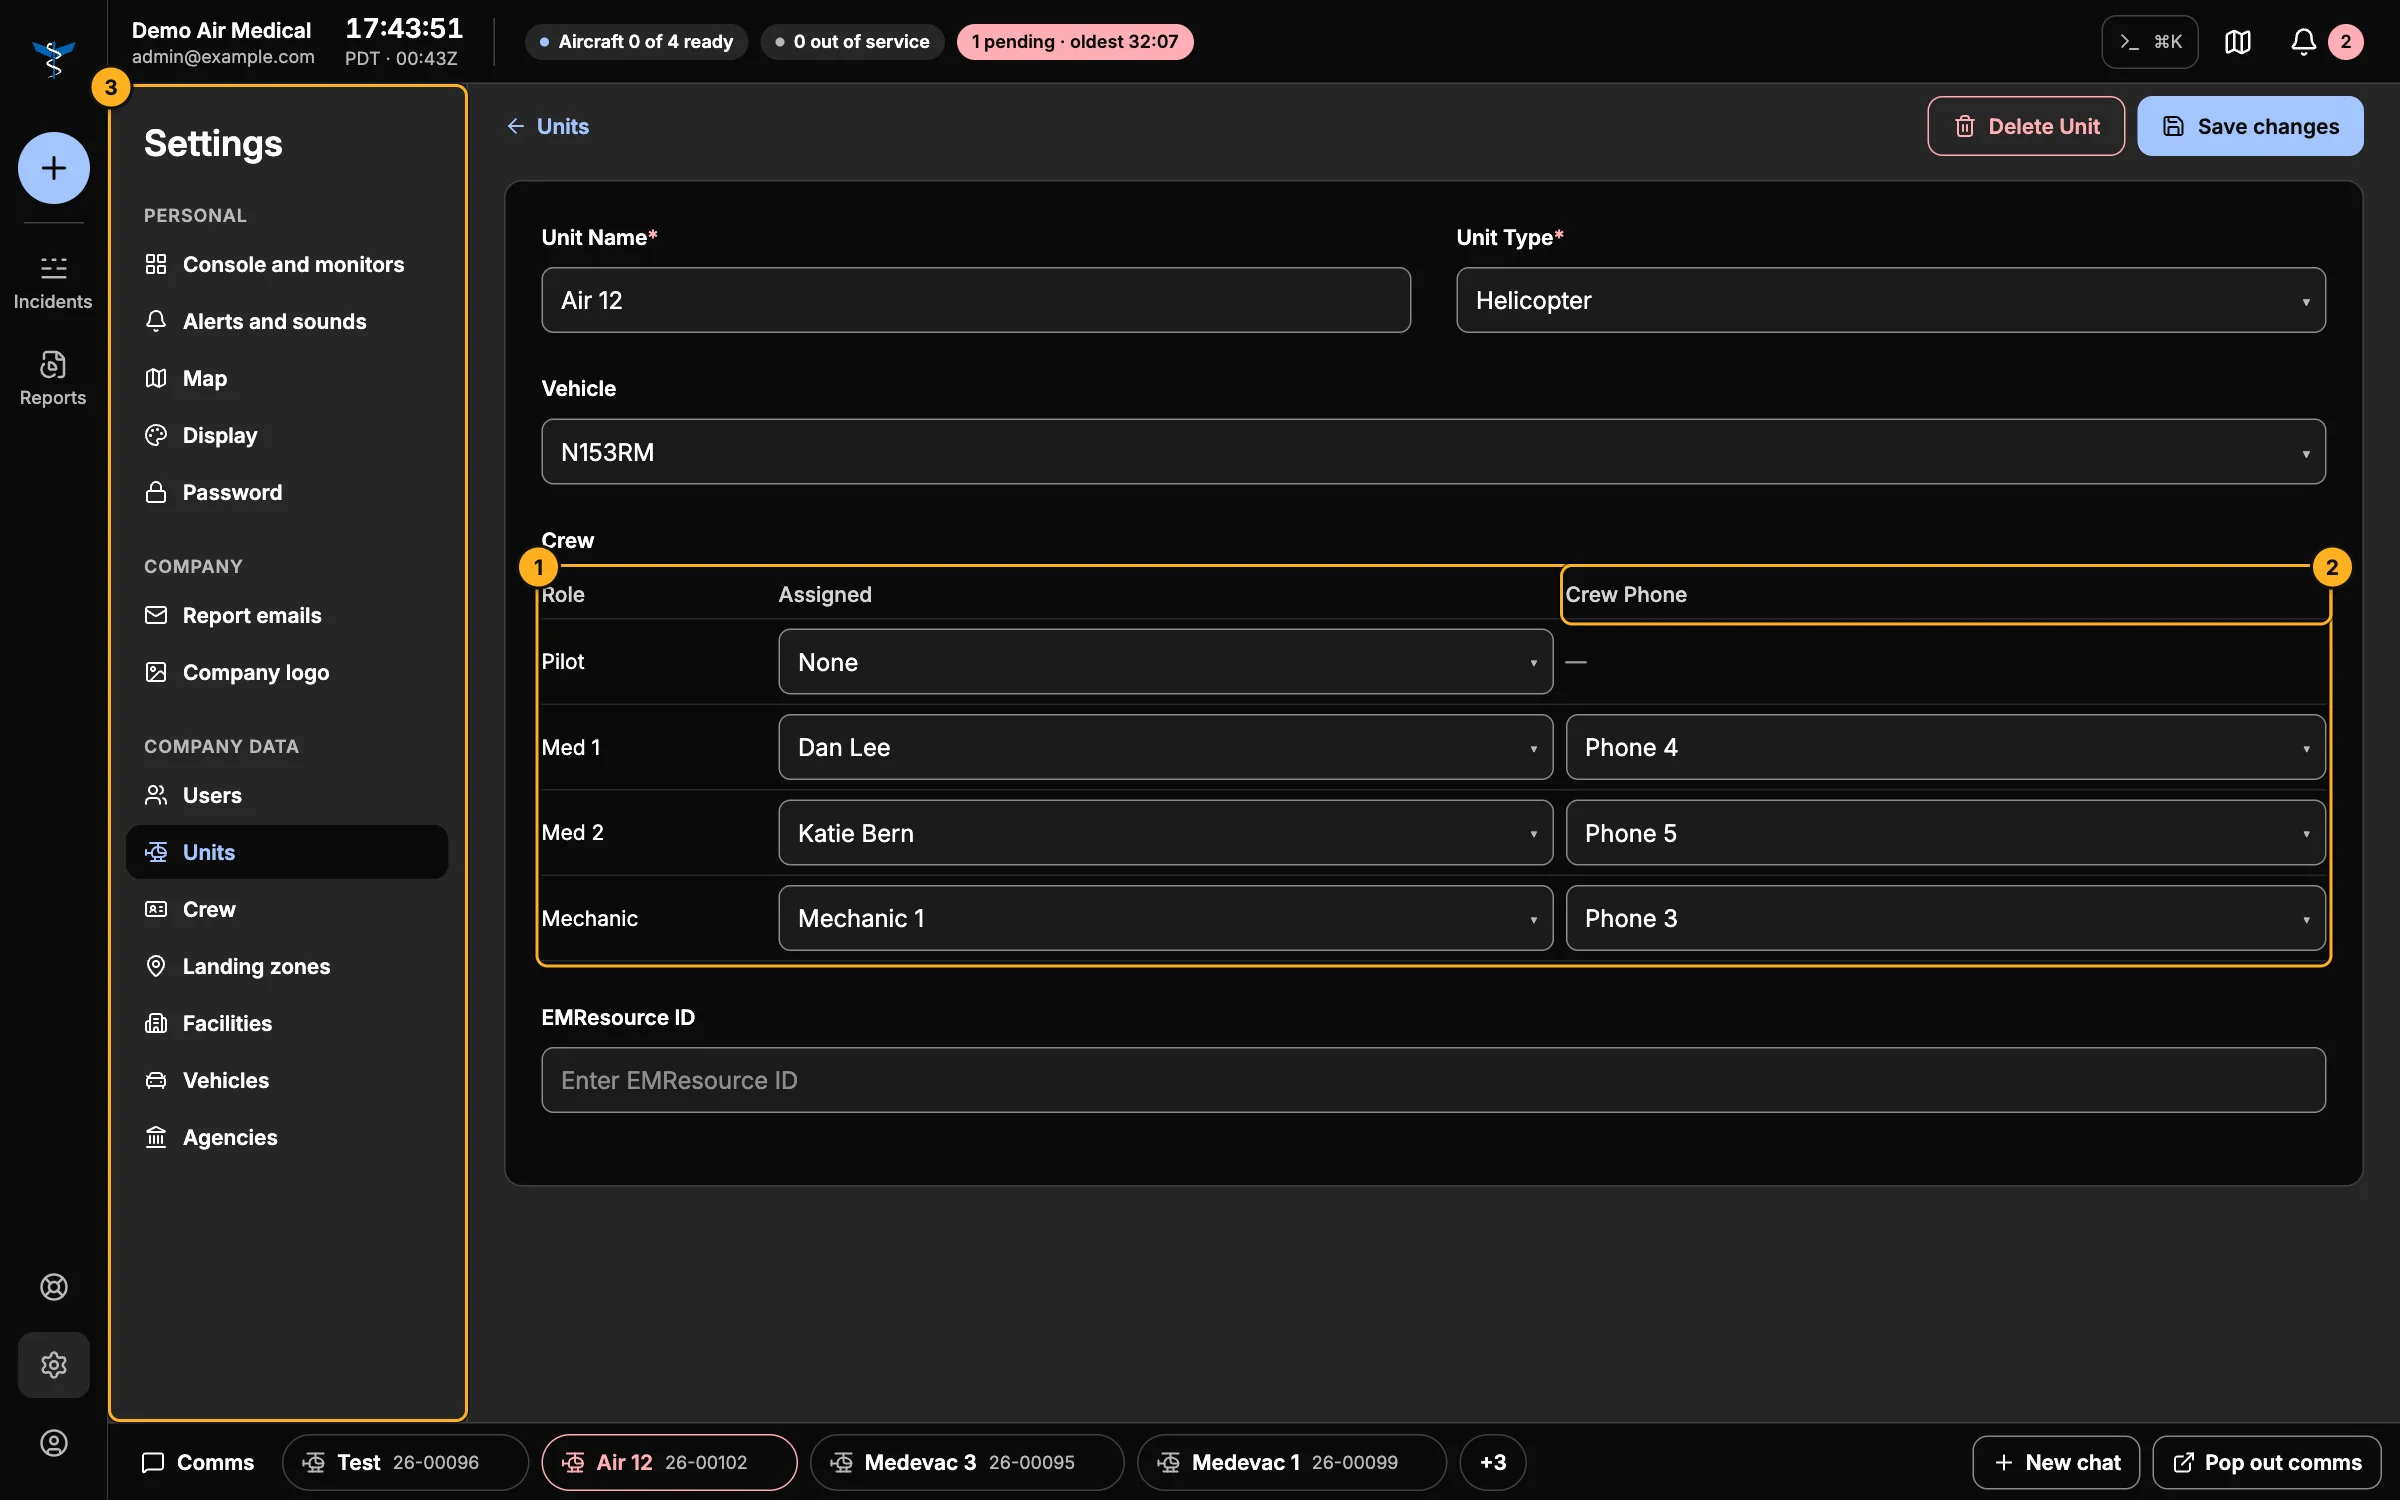
Task: Click the back arrow next to Units
Action: pos(516,126)
